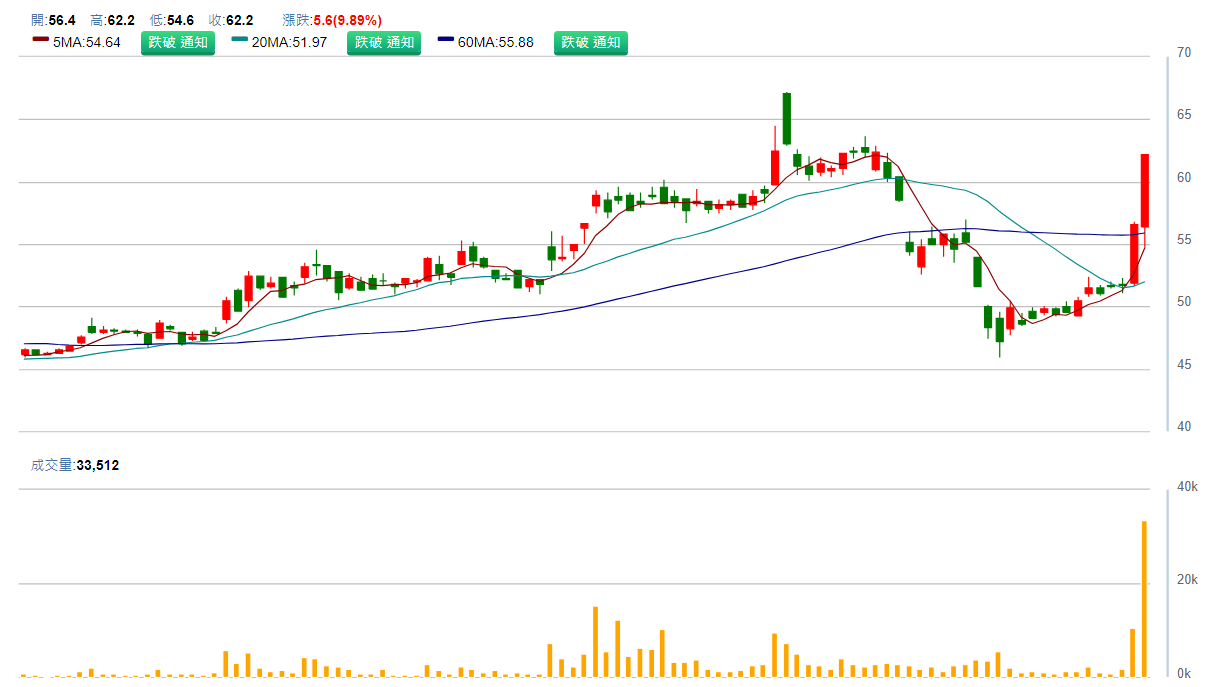Screen dimensions: 1221x687
Task: Click the 低 54.6 low price text
Action: [x=171, y=20]
